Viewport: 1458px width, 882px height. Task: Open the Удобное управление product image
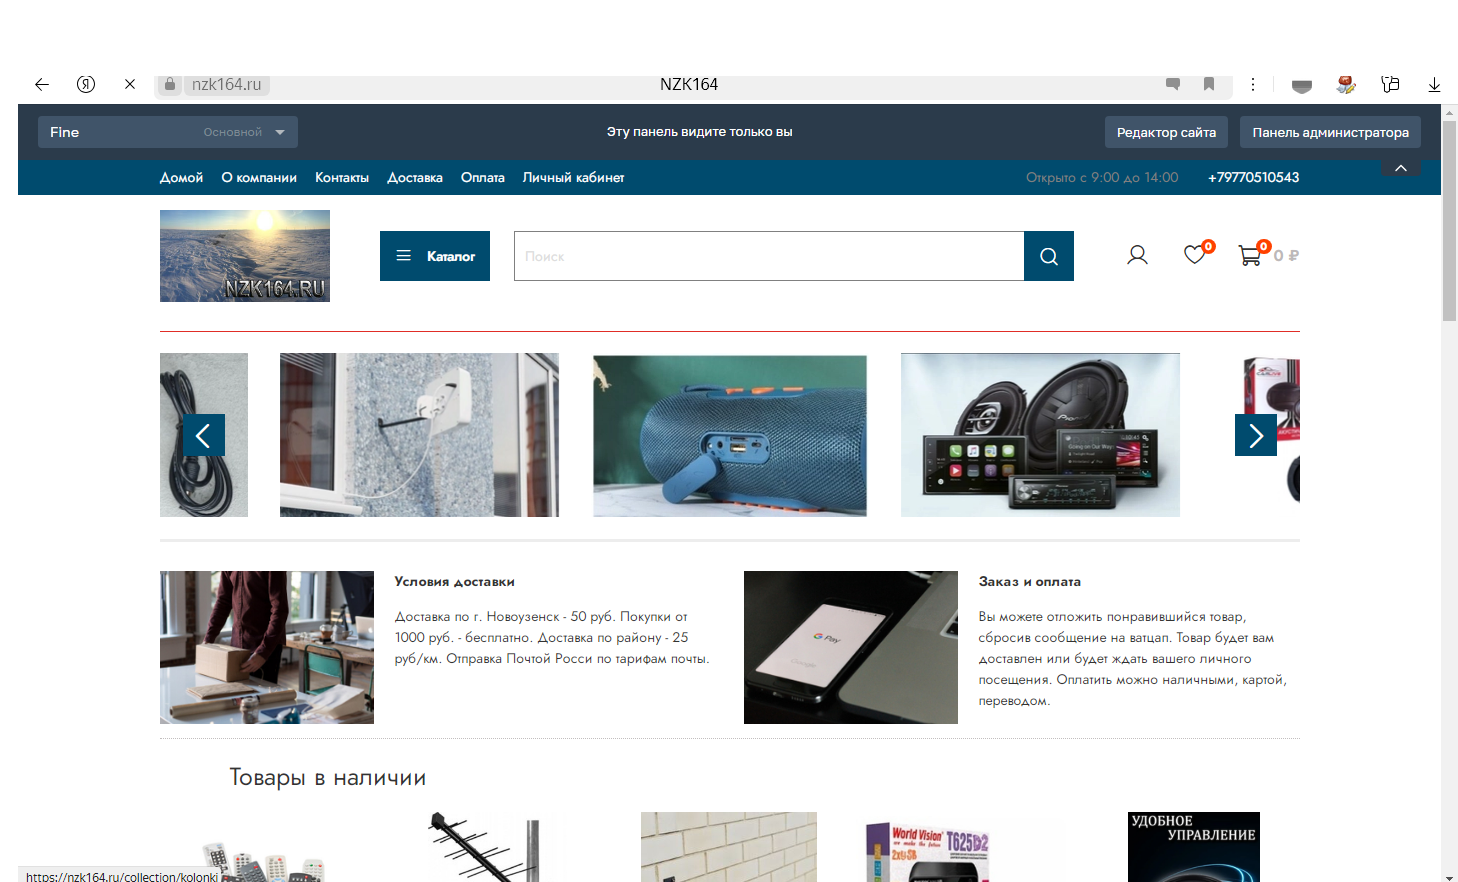[x=1194, y=847]
